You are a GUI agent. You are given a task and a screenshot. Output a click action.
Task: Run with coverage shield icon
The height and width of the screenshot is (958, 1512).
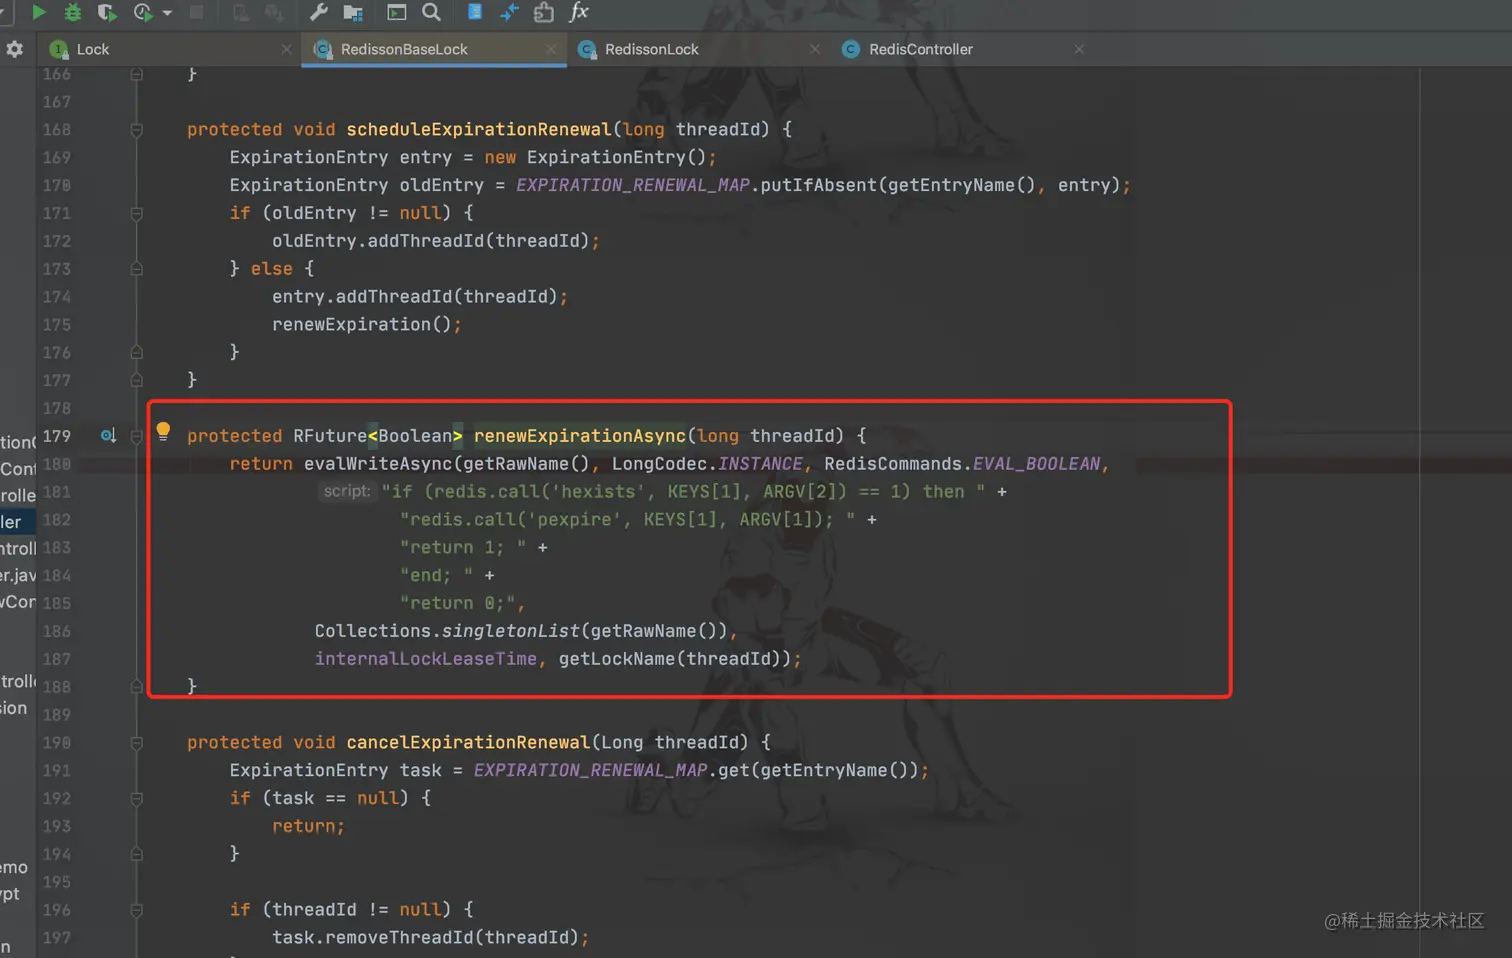point(106,12)
